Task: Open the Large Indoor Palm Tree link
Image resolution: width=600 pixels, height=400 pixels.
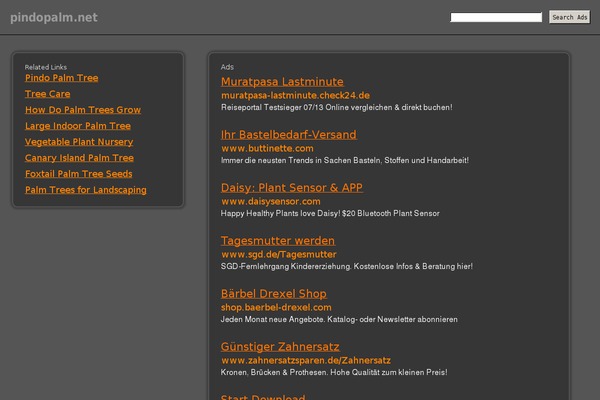Action: tap(78, 126)
